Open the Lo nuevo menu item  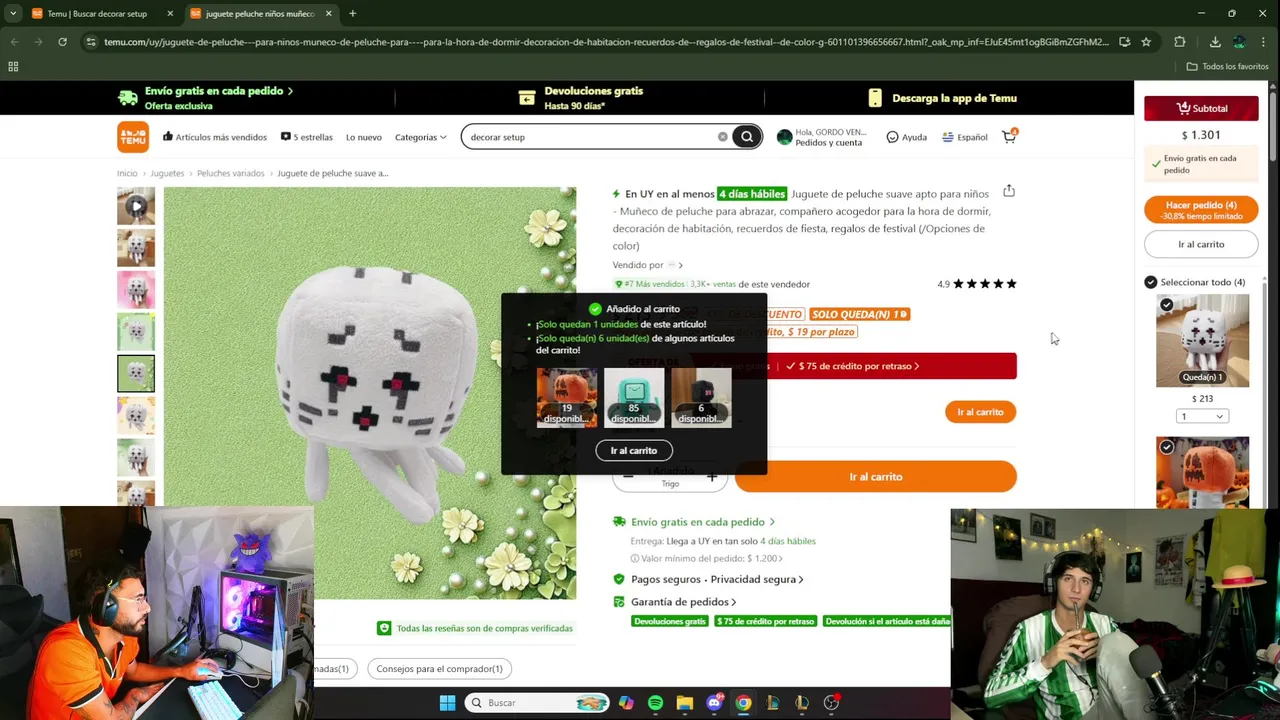point(364,137)
